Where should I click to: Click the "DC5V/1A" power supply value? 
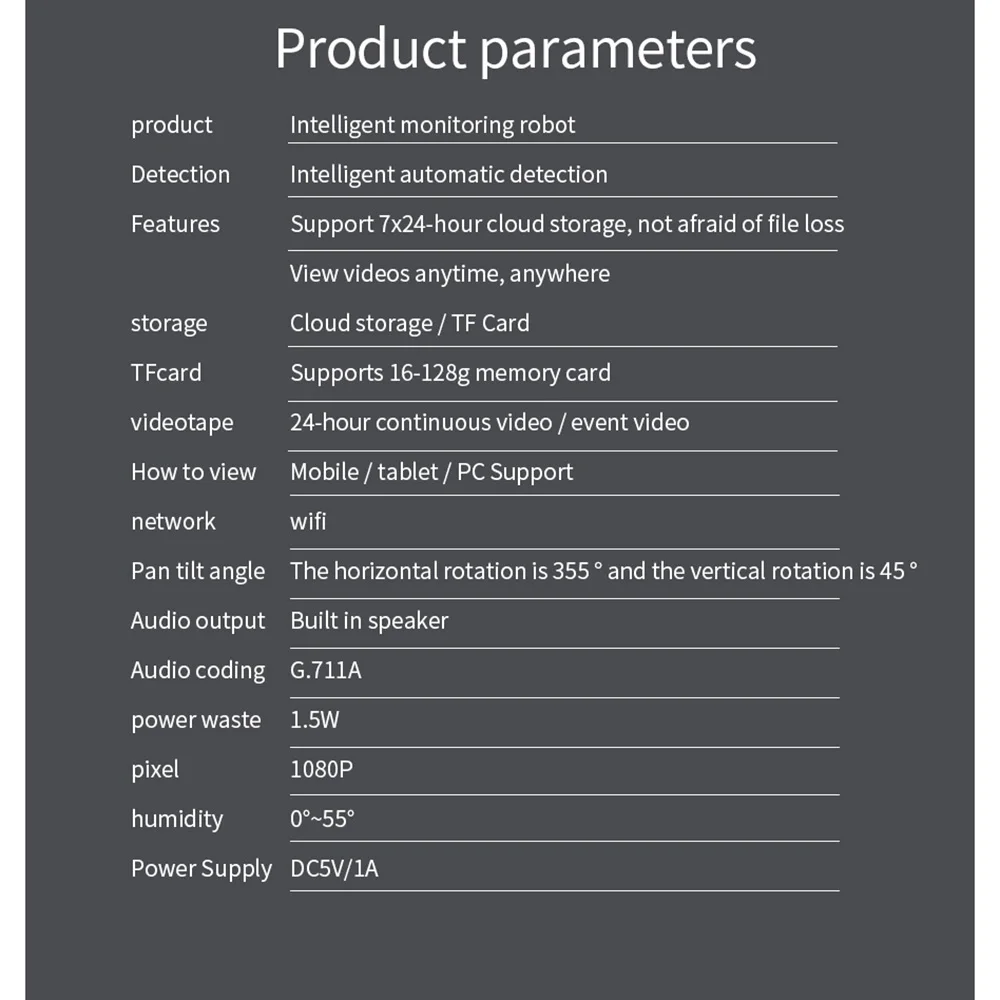334,868
